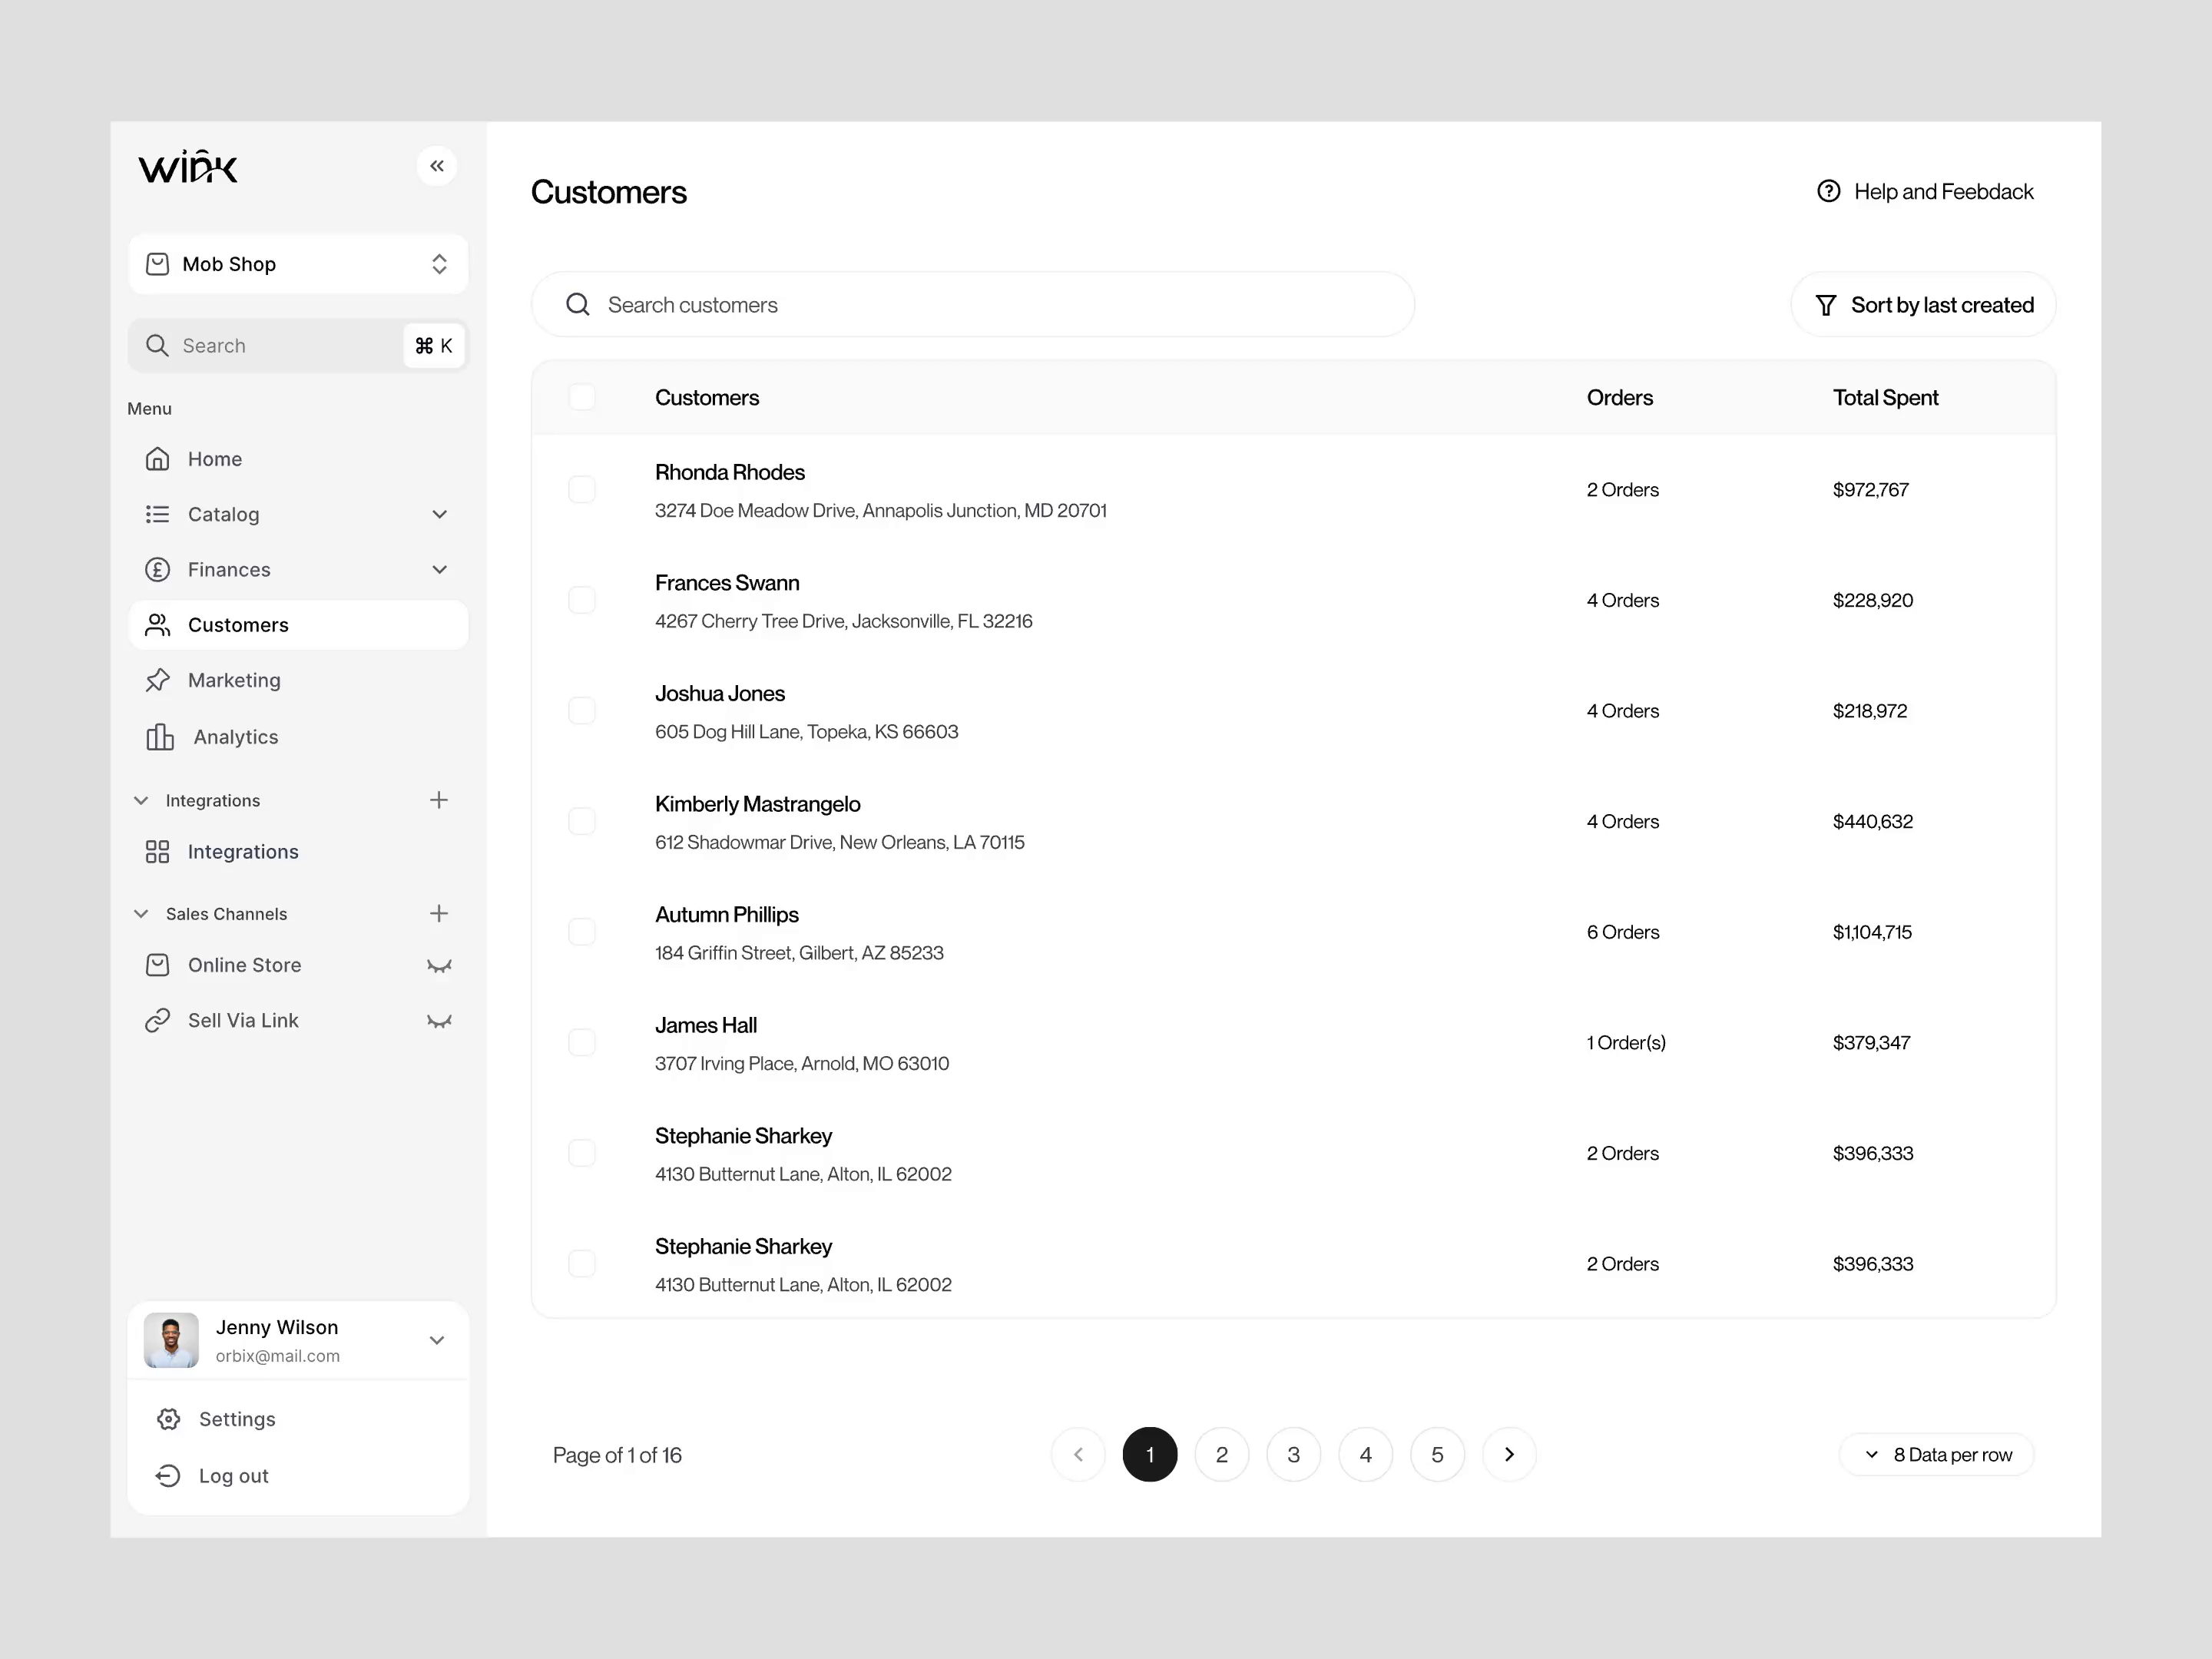Click the sidebar search magnifier icon

pyautogui.click(x=157, y=346)
